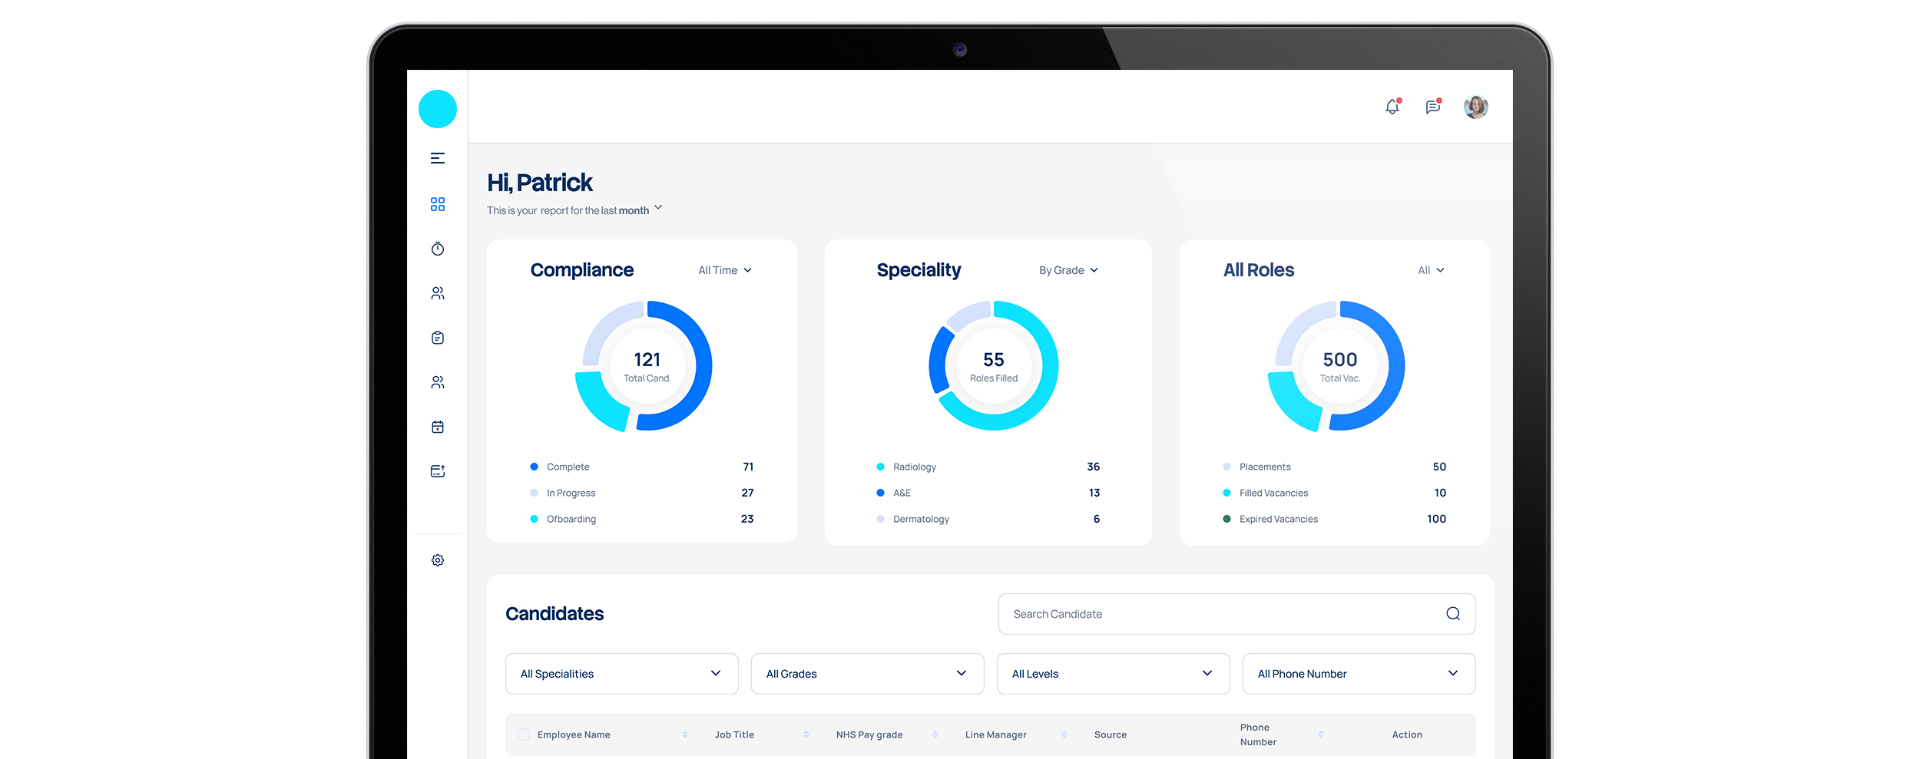
Task: Select the A&E legend entry
Action: pos(902,493)
